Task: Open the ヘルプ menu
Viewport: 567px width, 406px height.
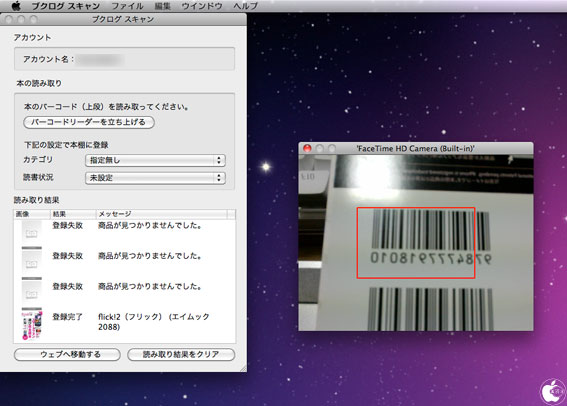Action: [x=245, y=6]
